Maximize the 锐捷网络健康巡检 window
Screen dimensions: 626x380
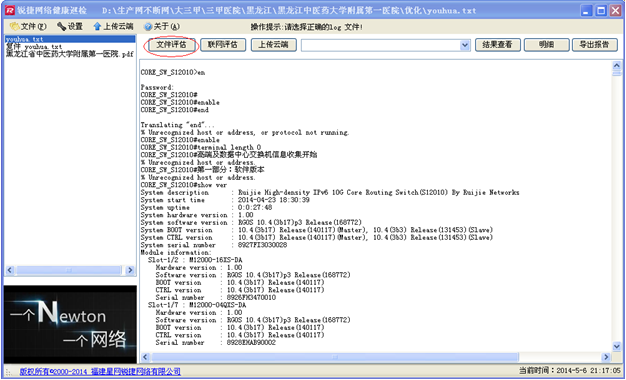pyautogui.click(x=600, y=11)
